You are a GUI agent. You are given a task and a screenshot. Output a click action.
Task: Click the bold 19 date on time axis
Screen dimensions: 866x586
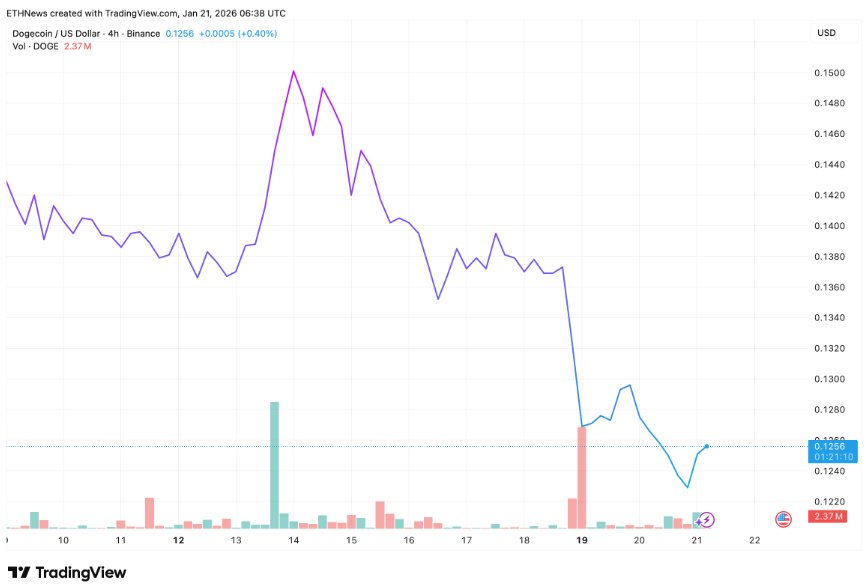(x=582, y=540)
